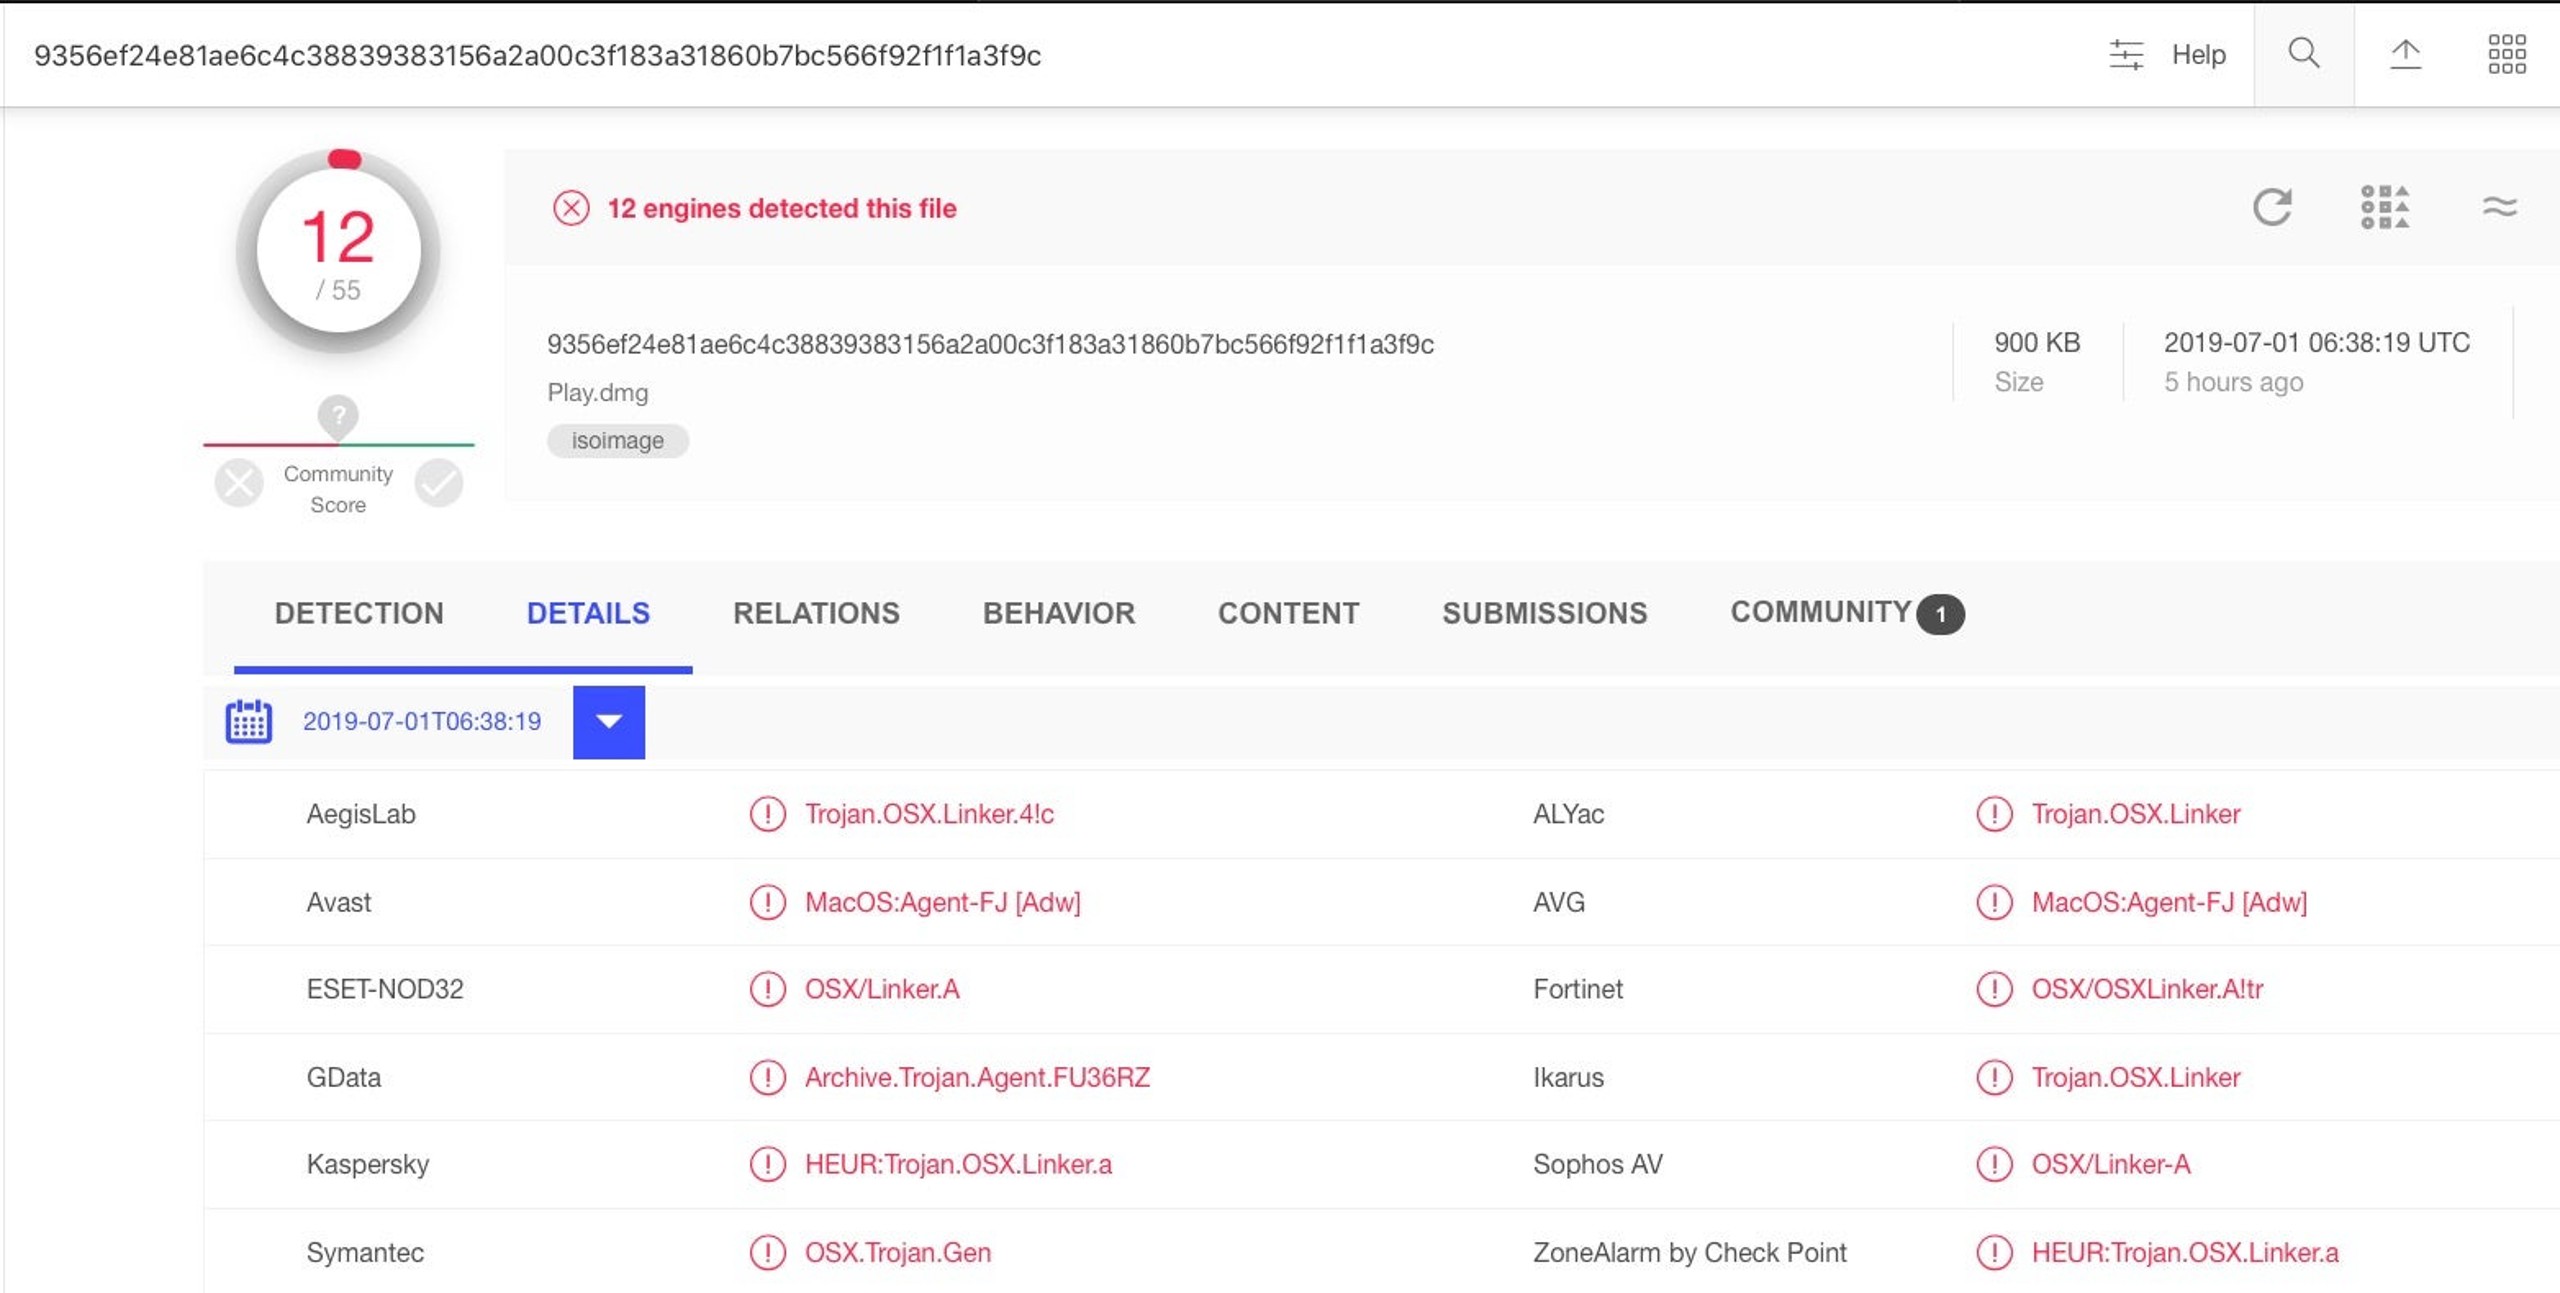Click the search filter sliders icon

pos(2126,54)
